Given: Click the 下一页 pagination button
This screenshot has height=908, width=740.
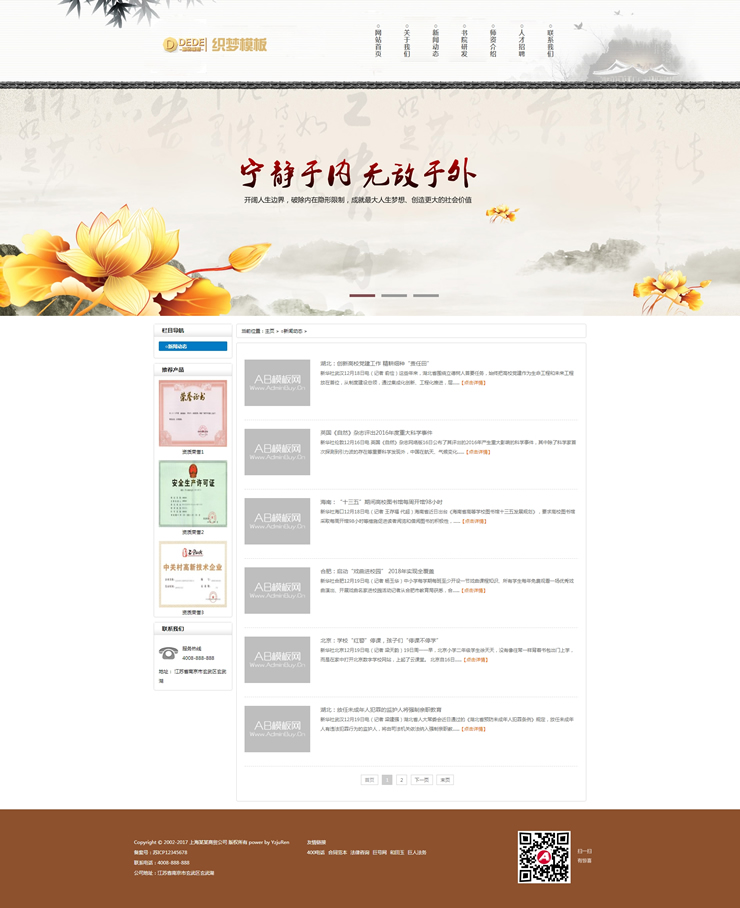Looking at the screenshot, I should [421, 779].
